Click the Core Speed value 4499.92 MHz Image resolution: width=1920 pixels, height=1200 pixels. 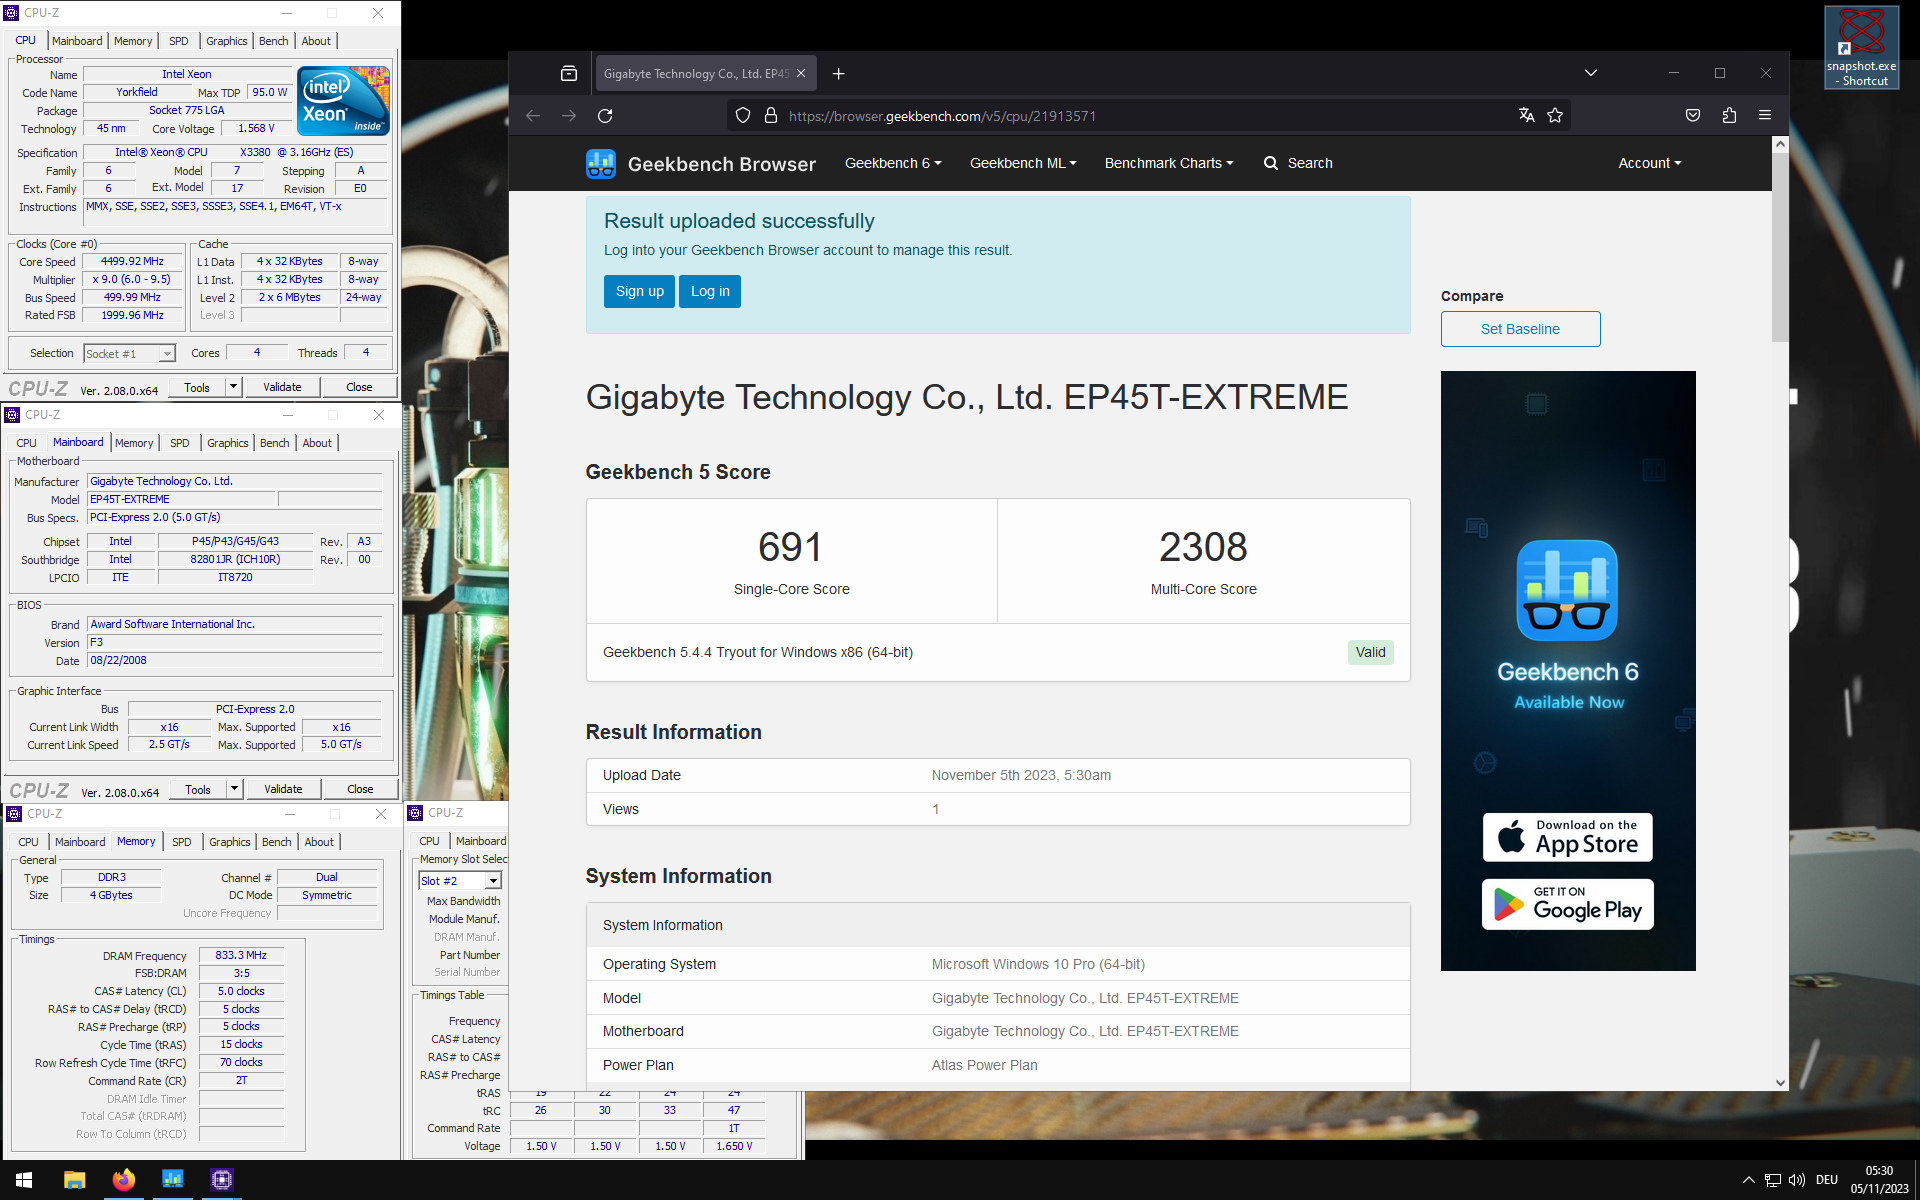132,262
